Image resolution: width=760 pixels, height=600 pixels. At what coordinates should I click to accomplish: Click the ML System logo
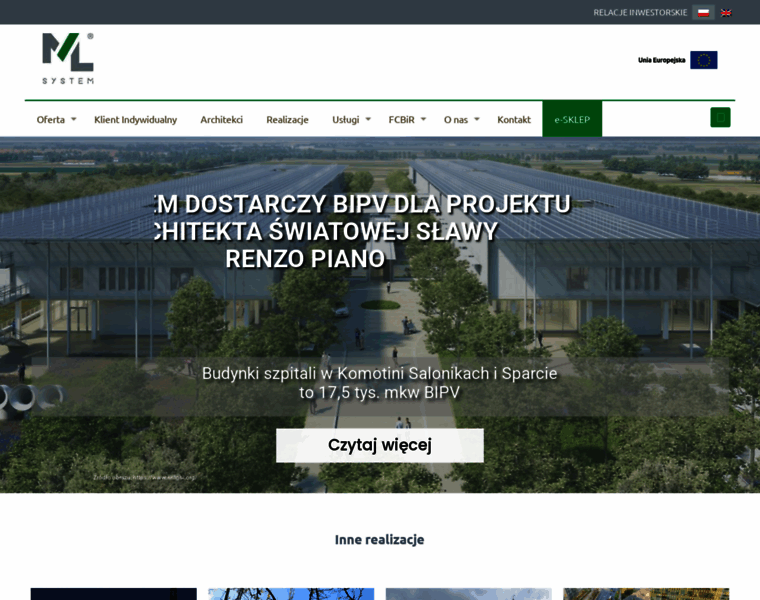68,58
